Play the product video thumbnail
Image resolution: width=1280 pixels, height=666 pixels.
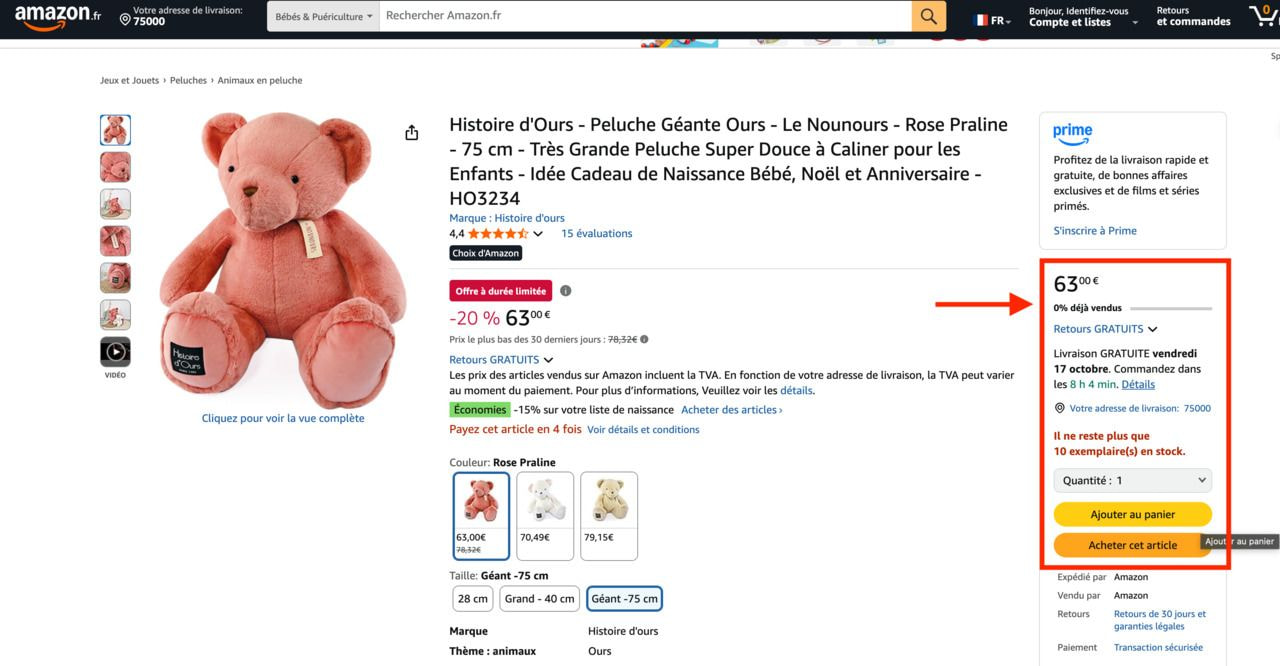tap(115, 352)
